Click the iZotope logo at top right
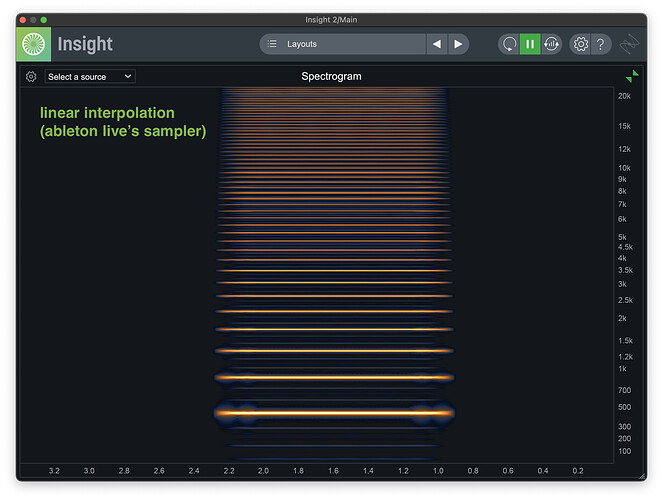This screenshot has width=662, height=500. pyautogui.click(x=630, y=44)
